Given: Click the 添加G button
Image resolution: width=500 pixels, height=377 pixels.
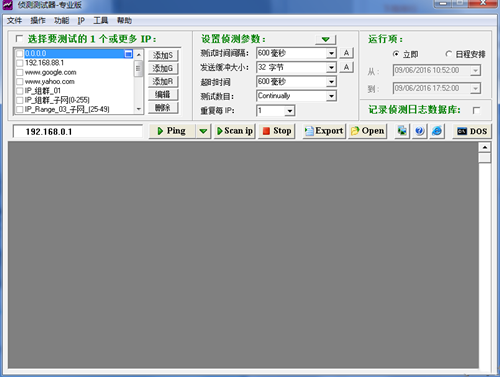Looking at the screenshot, I should coord(163,68).
